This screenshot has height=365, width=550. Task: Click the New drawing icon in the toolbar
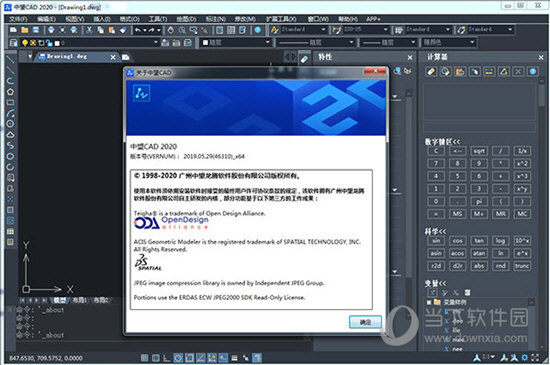13,30
